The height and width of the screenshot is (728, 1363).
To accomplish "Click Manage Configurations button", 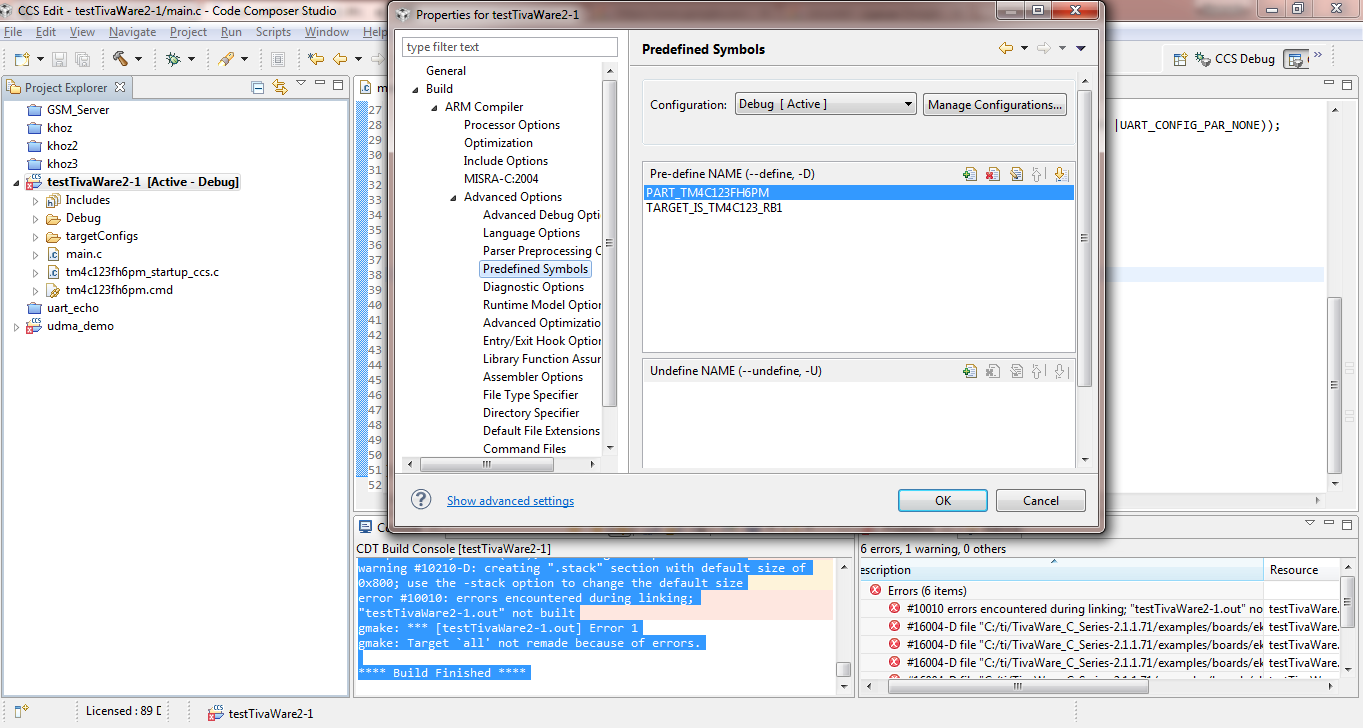I will click(x=994, y=104).
